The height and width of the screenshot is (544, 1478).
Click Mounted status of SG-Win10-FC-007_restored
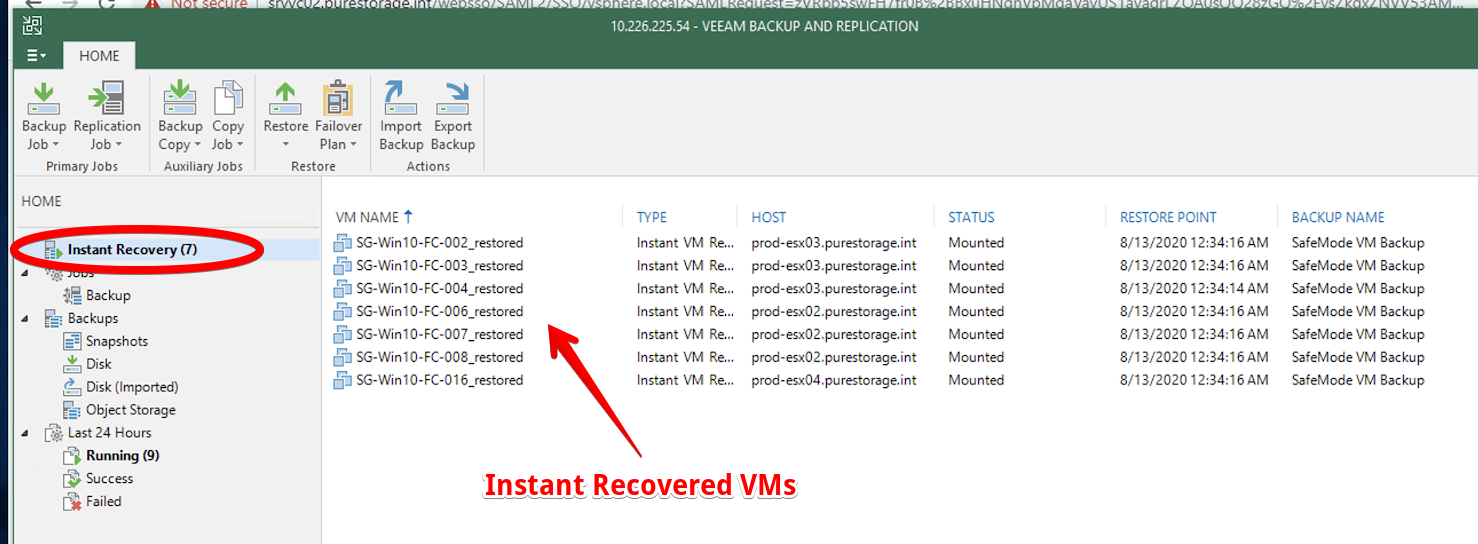(x=976, y=335)
